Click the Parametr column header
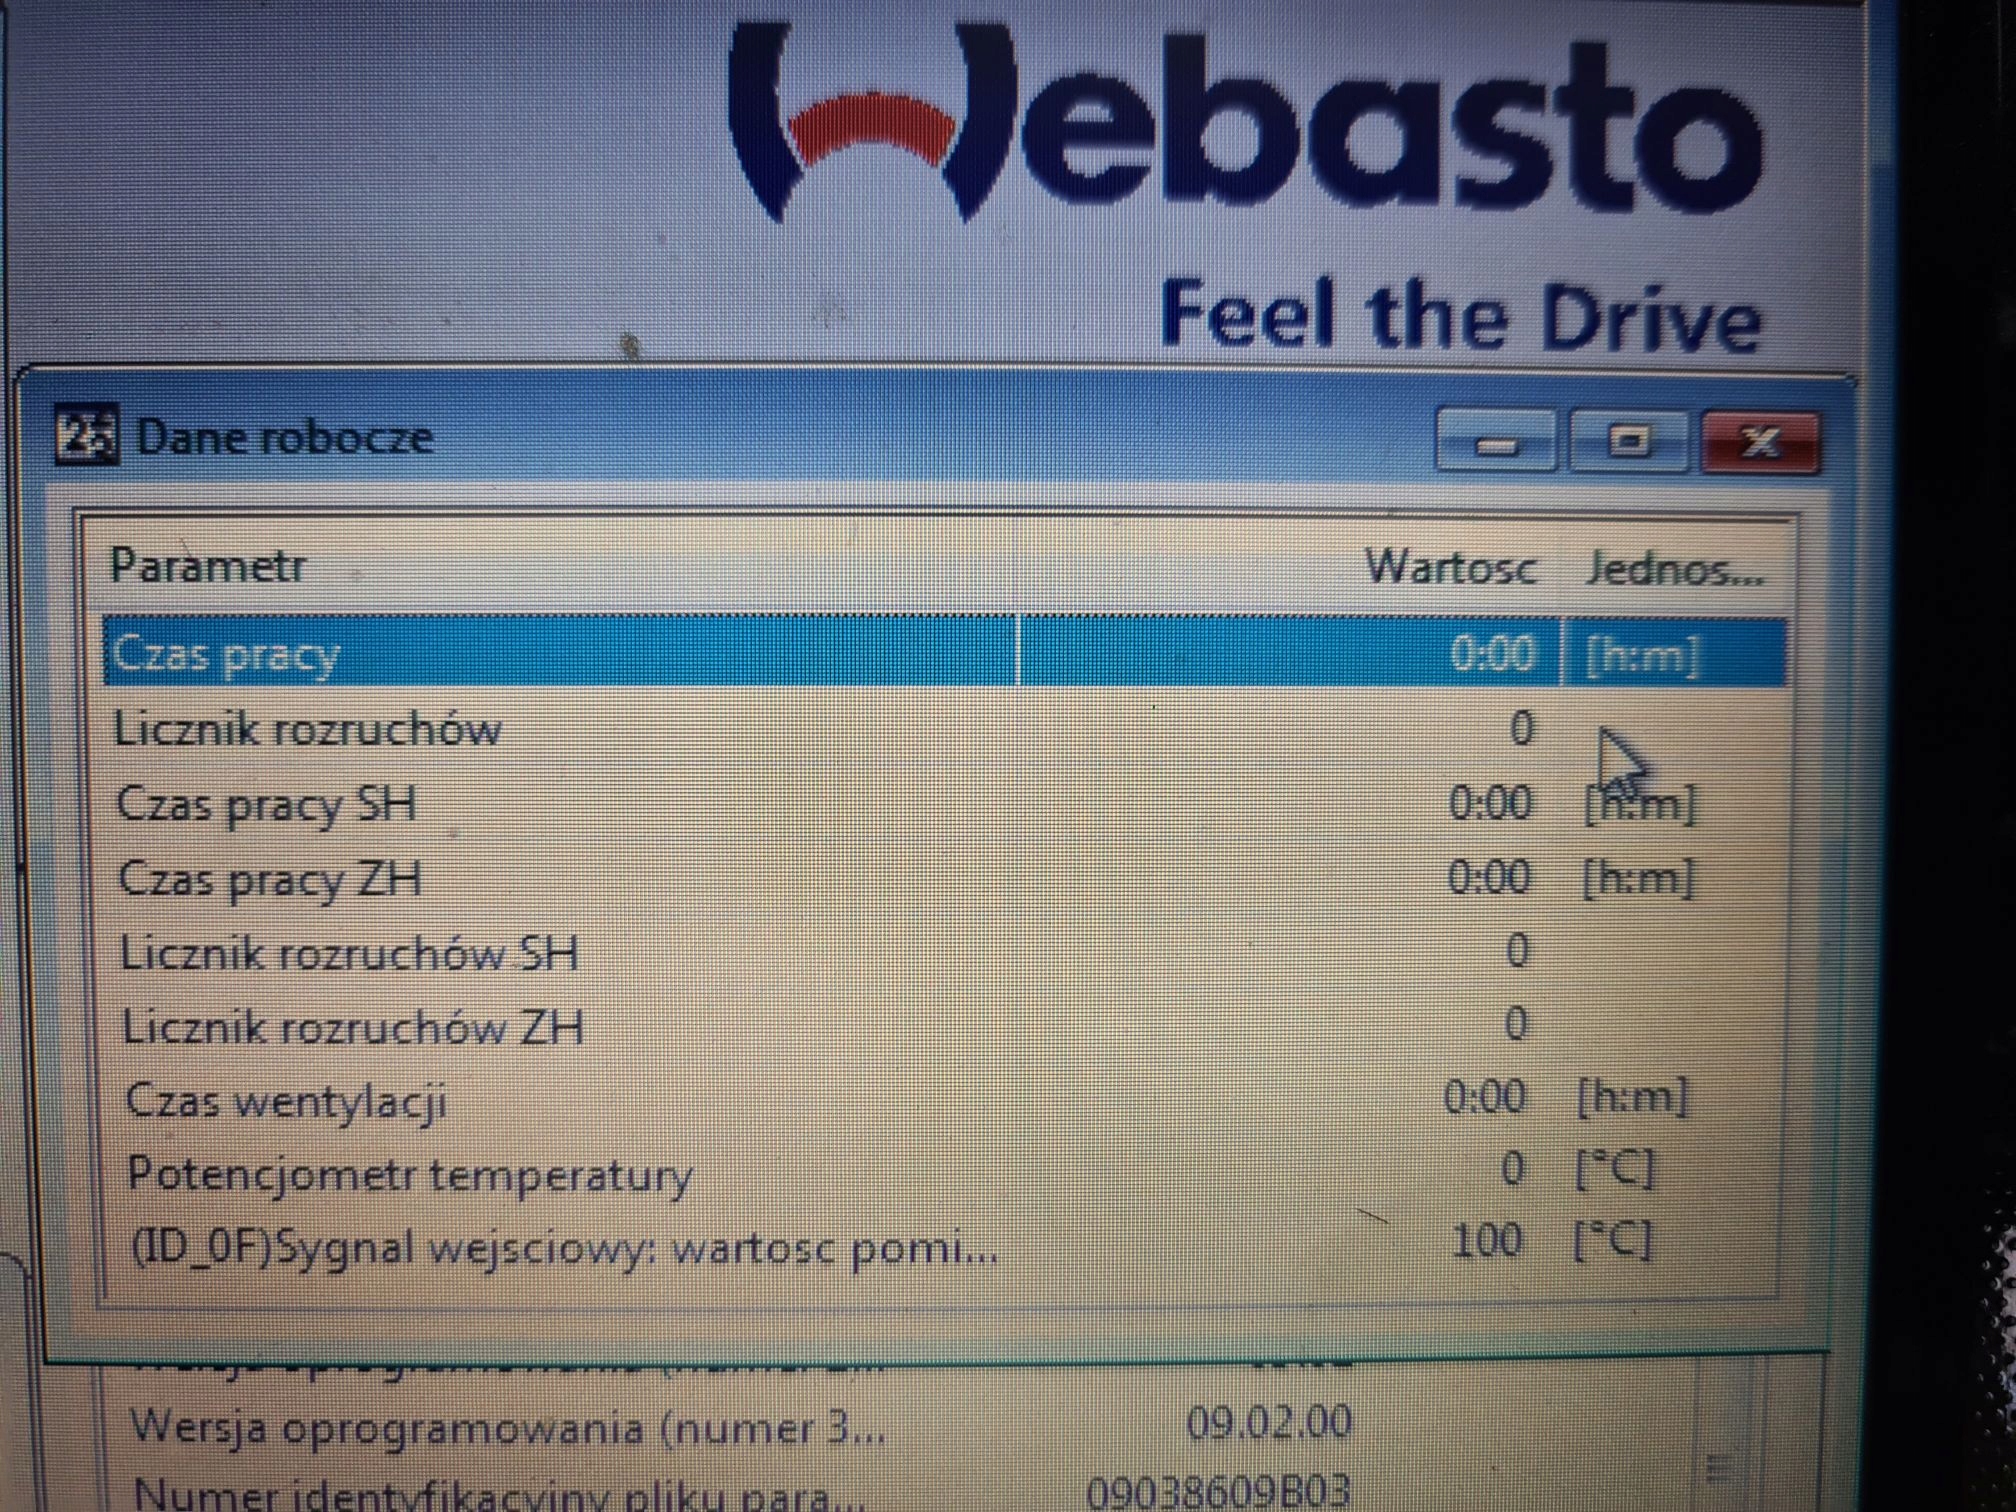Viewport: 2016px width, 1512px height. (x=207, y=566)
